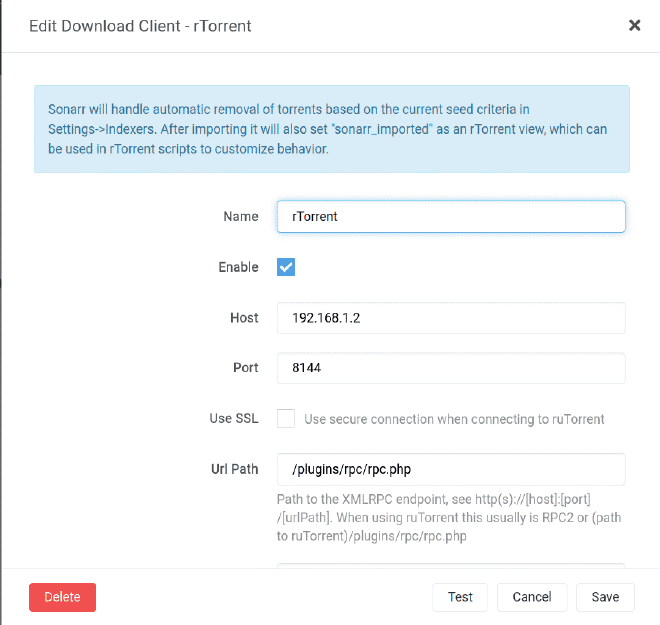Close the Edit Download Client dialog
The image size is (660, 625).
(634, 26)
